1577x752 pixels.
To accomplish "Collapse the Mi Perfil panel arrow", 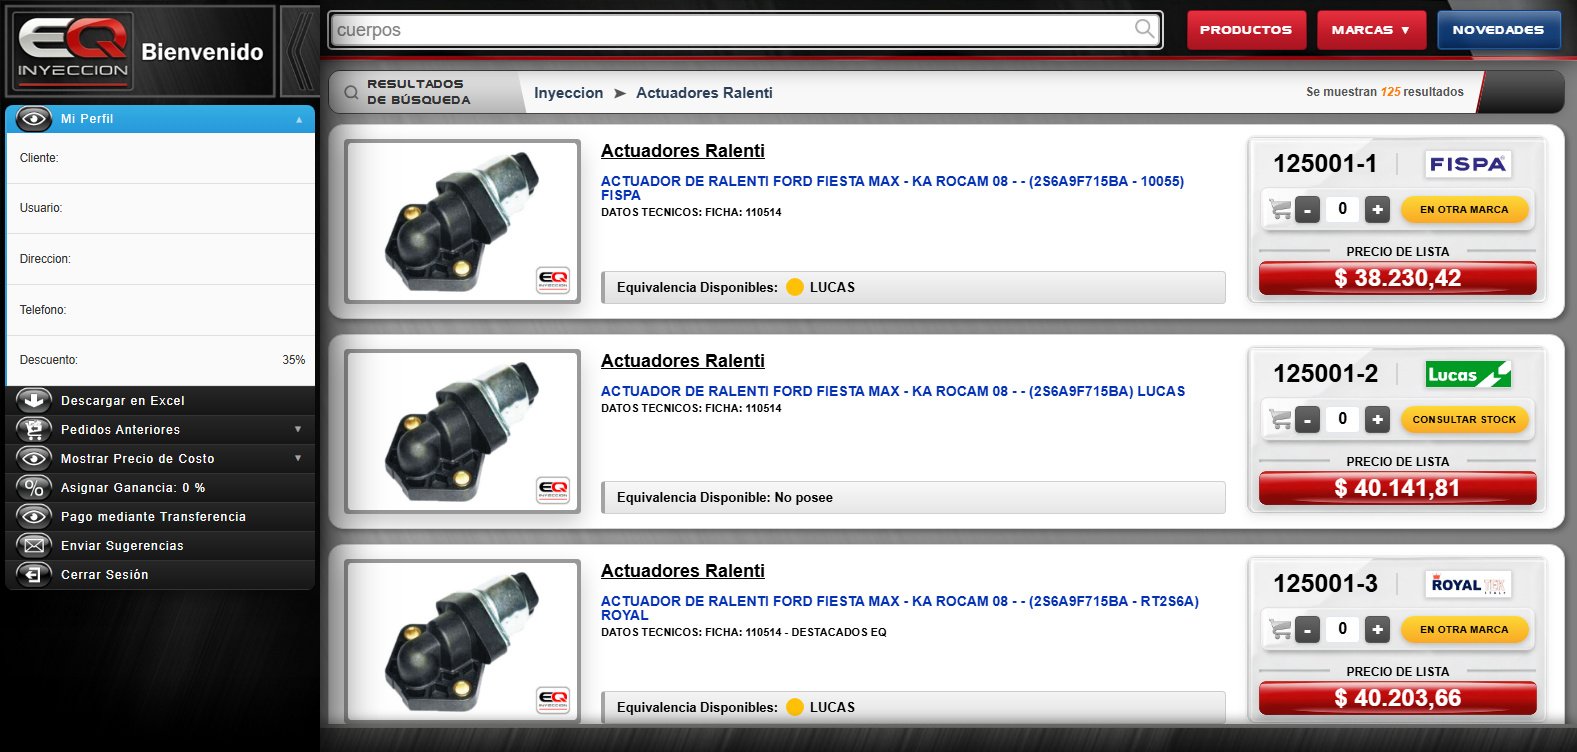I will click(299, 119).
